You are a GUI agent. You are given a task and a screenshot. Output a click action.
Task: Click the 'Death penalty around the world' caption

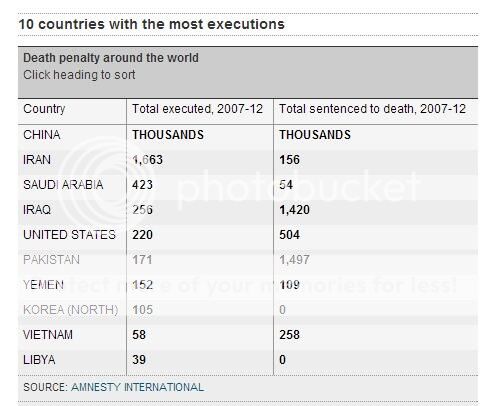[111, 58]
